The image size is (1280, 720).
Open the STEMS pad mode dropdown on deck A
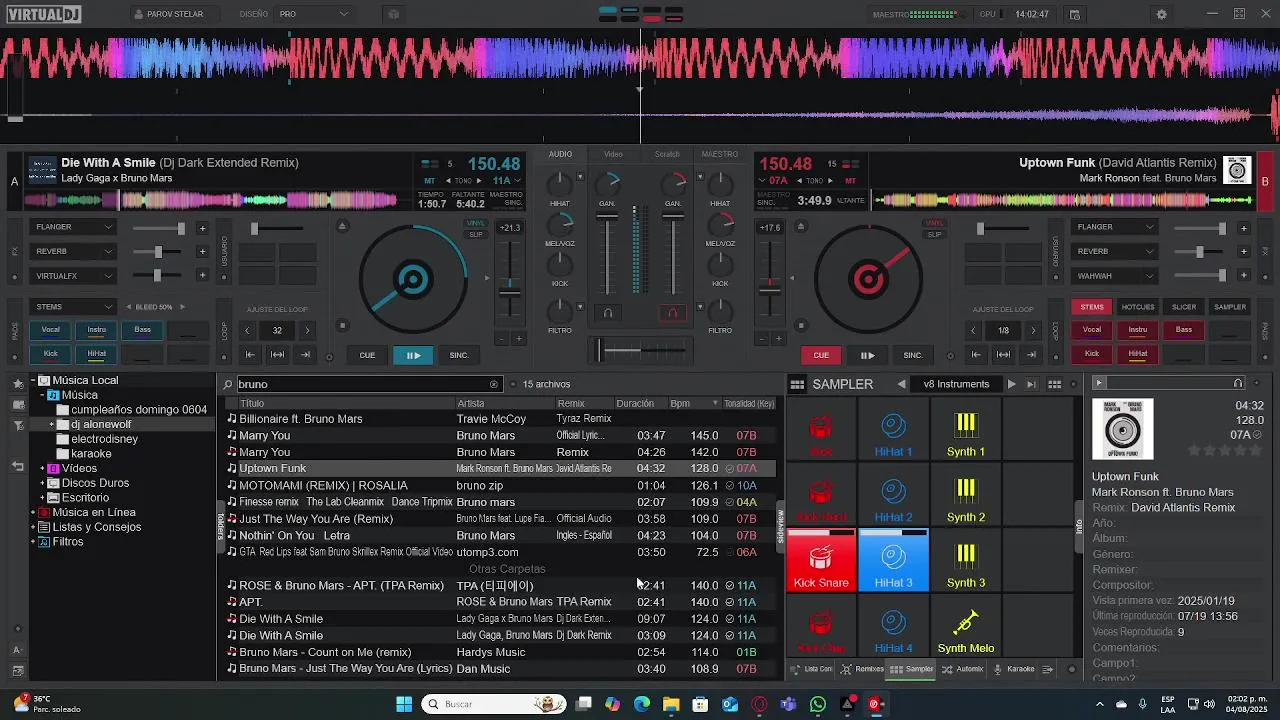(x=75, y=307)
